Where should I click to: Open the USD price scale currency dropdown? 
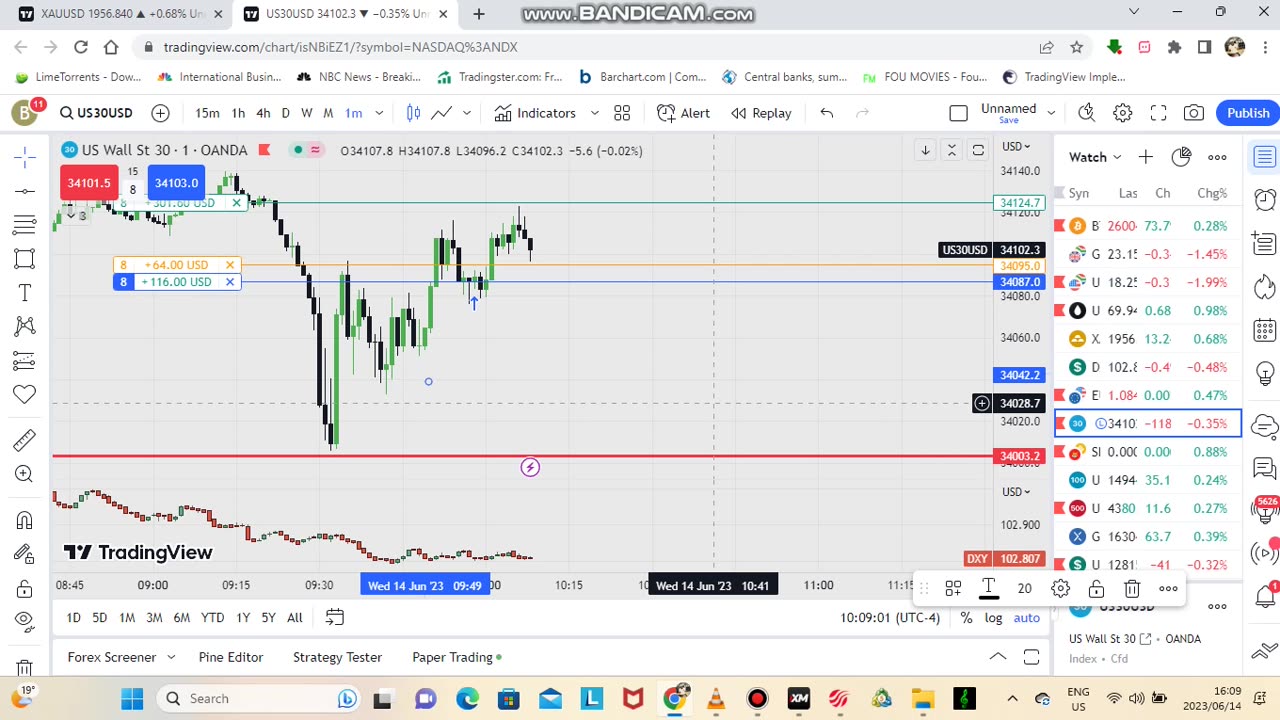point(1016,147)
